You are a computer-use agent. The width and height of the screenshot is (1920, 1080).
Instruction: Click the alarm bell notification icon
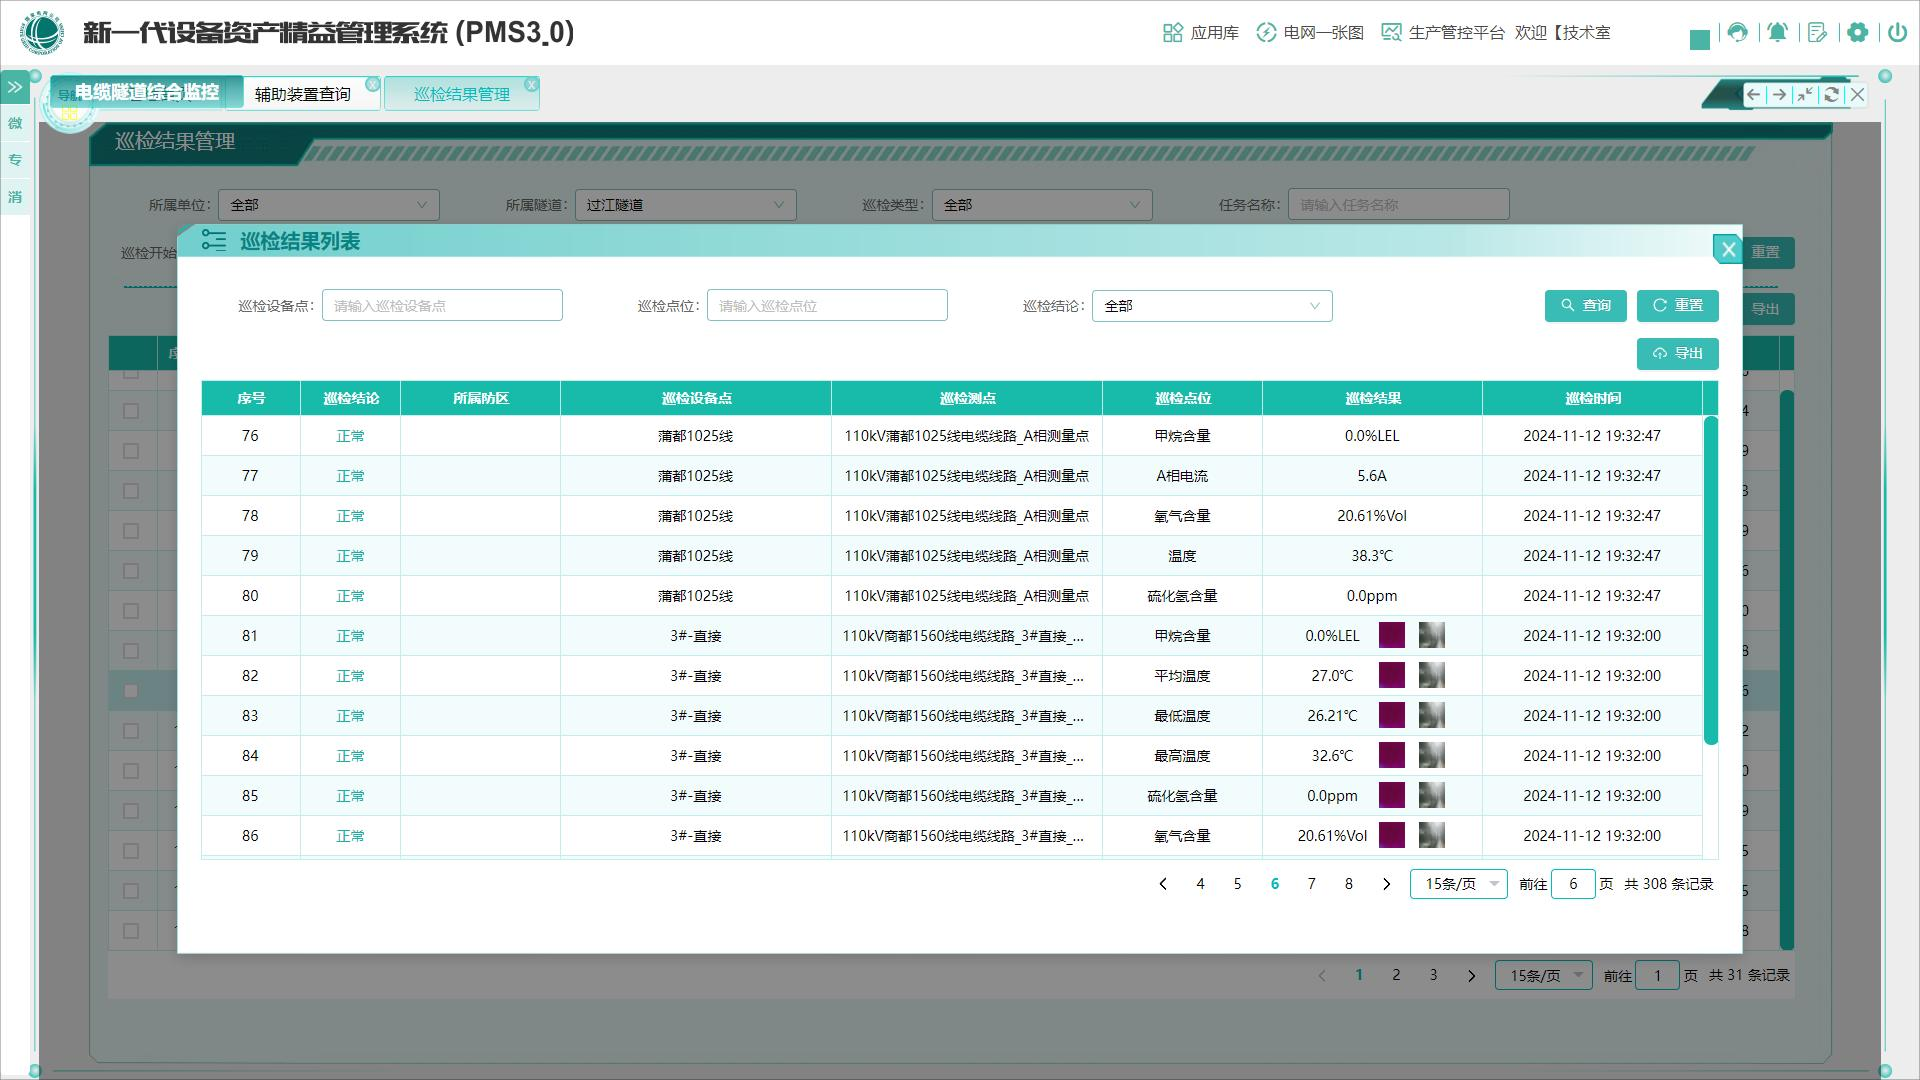pos(1777,32)
